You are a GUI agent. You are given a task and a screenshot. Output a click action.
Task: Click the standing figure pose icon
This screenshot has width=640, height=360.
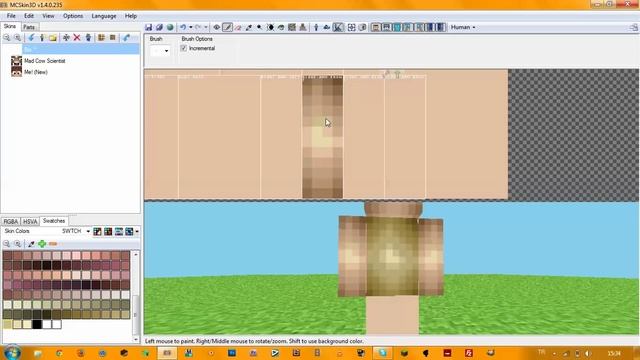(316, 27)
